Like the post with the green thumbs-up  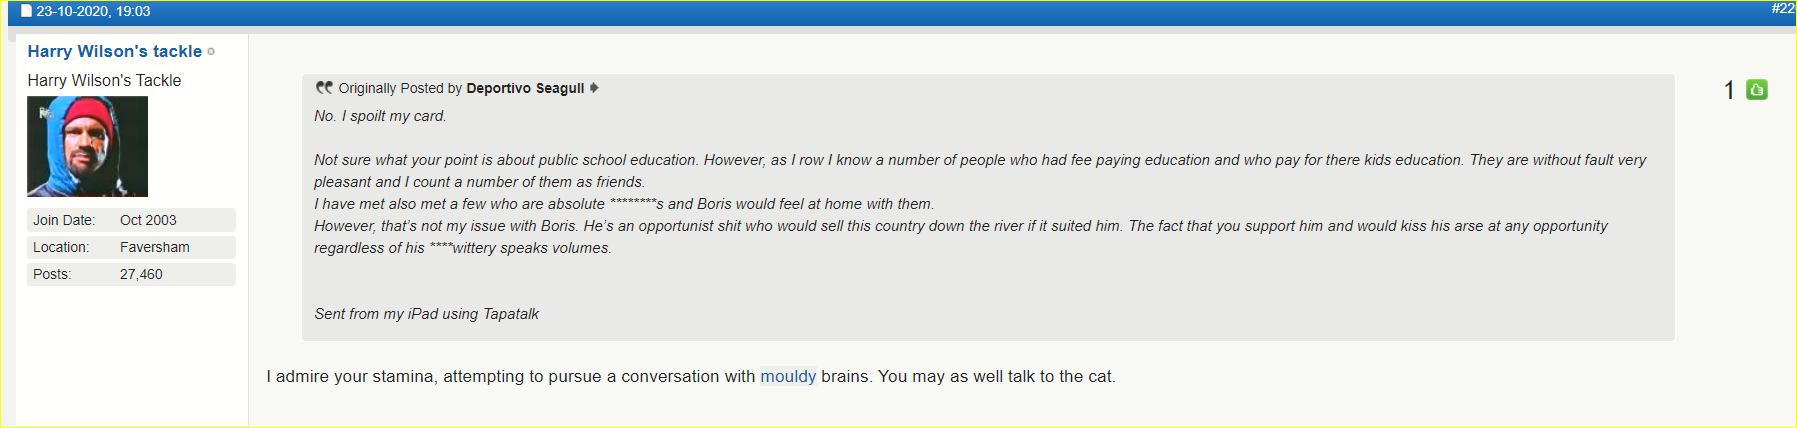point(1756,90)
